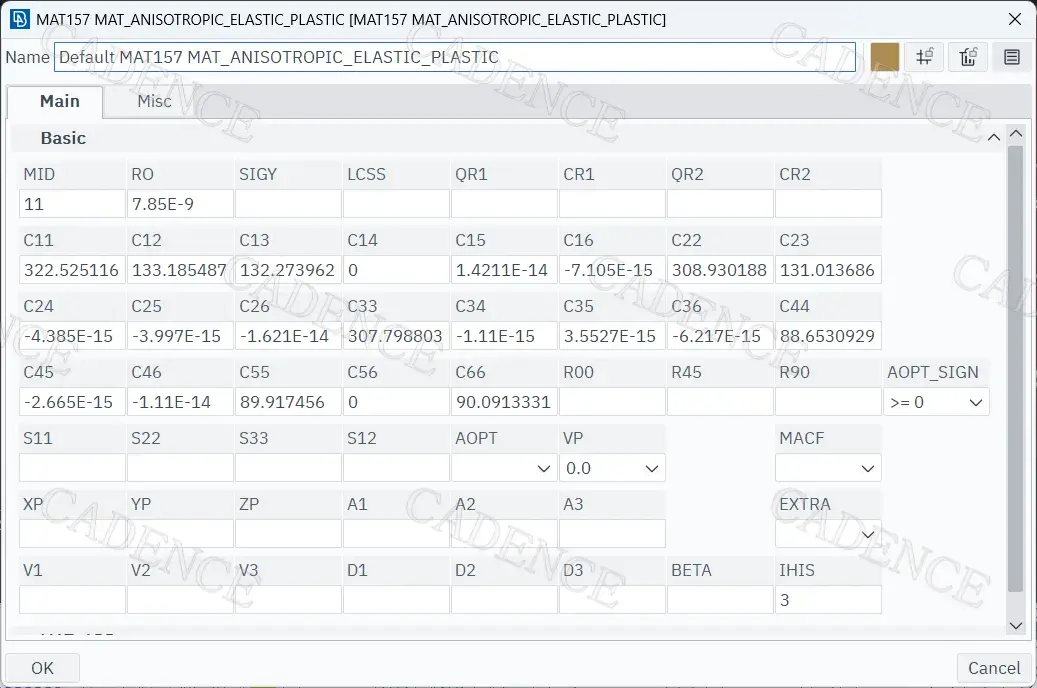Open the parameter settings icon beside color swatch
1037x688 pixels.
[x=925, y=57]
